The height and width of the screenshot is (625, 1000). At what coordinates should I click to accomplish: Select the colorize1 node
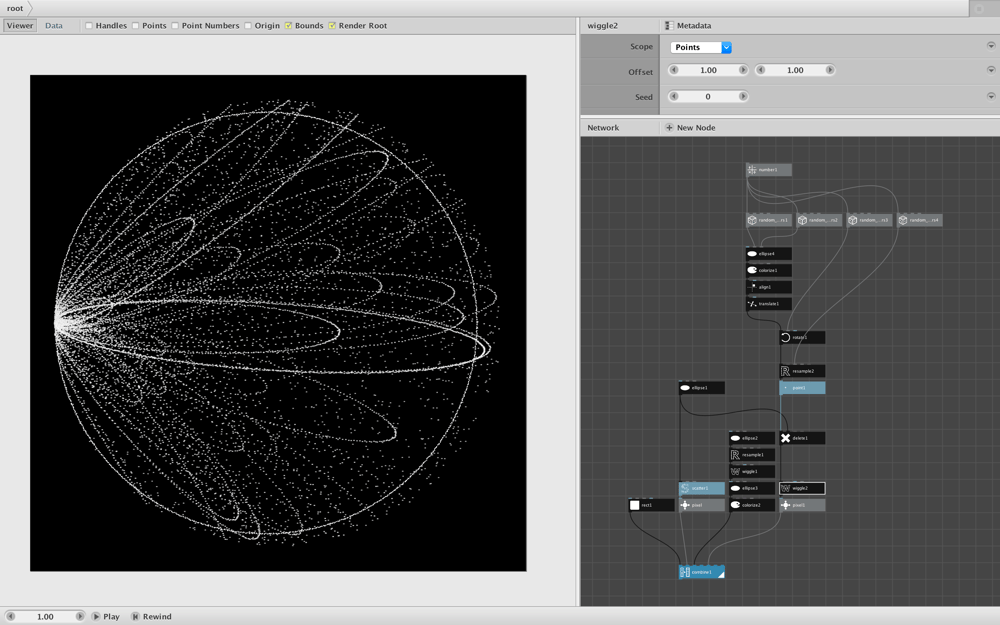tap(768, 270)
